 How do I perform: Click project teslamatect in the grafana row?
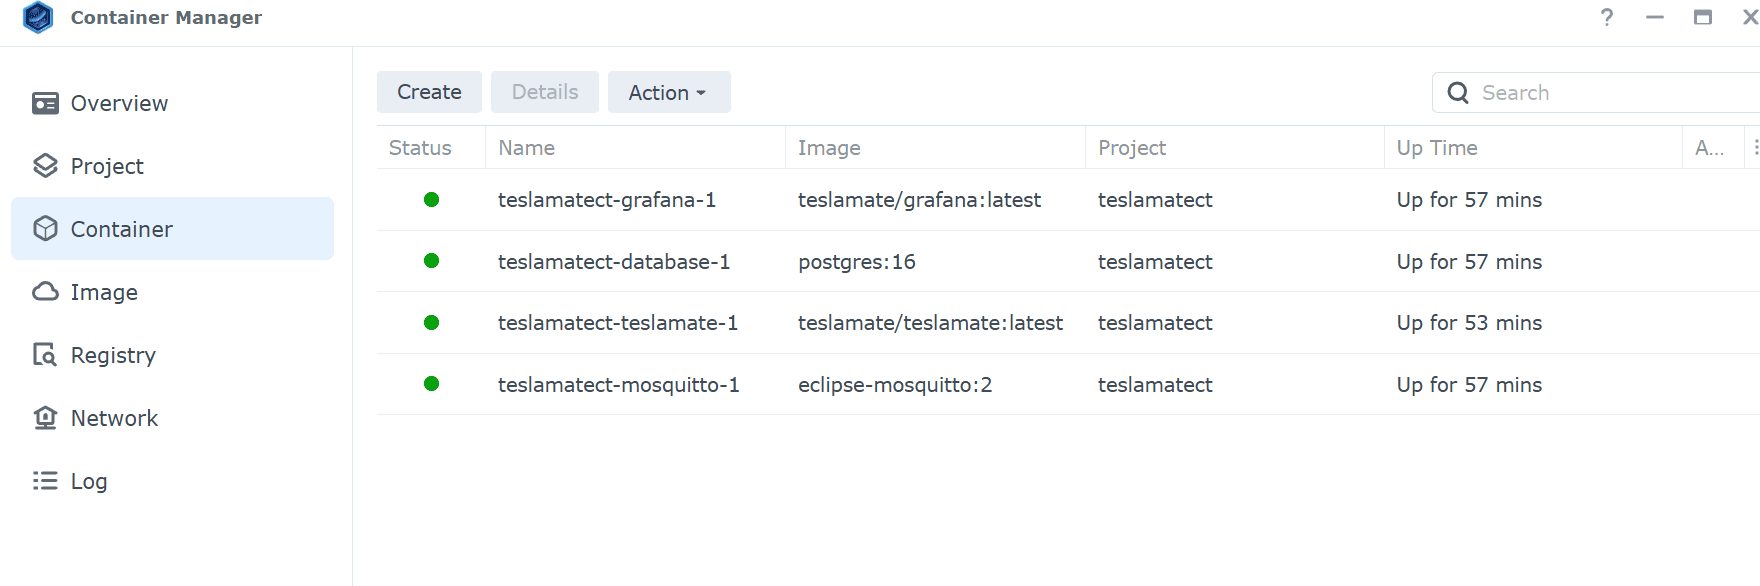coord(1155,200)
